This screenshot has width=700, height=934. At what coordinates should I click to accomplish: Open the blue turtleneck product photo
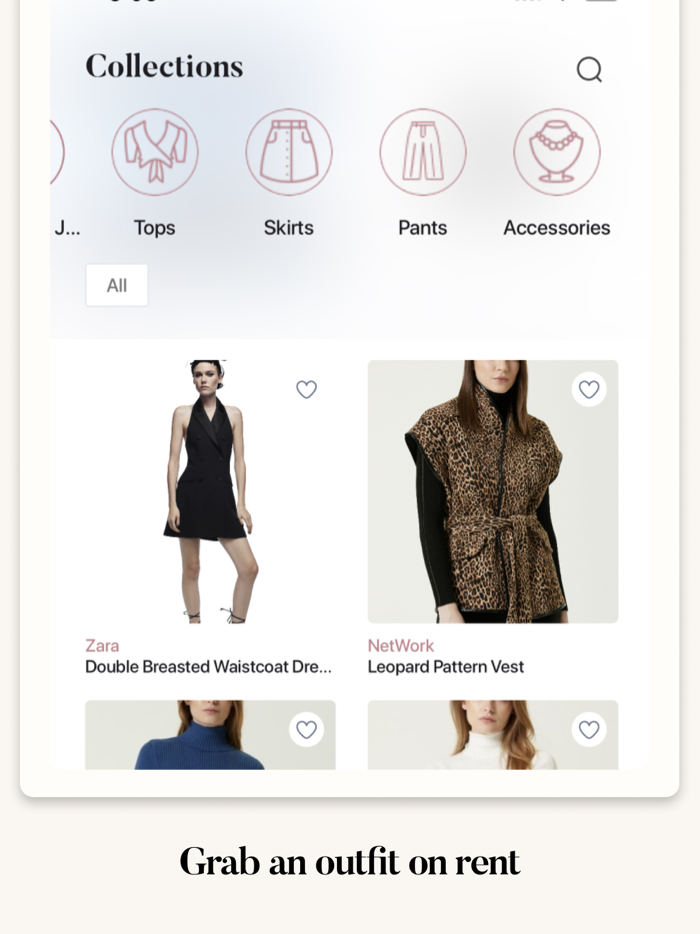click(210, 734)
